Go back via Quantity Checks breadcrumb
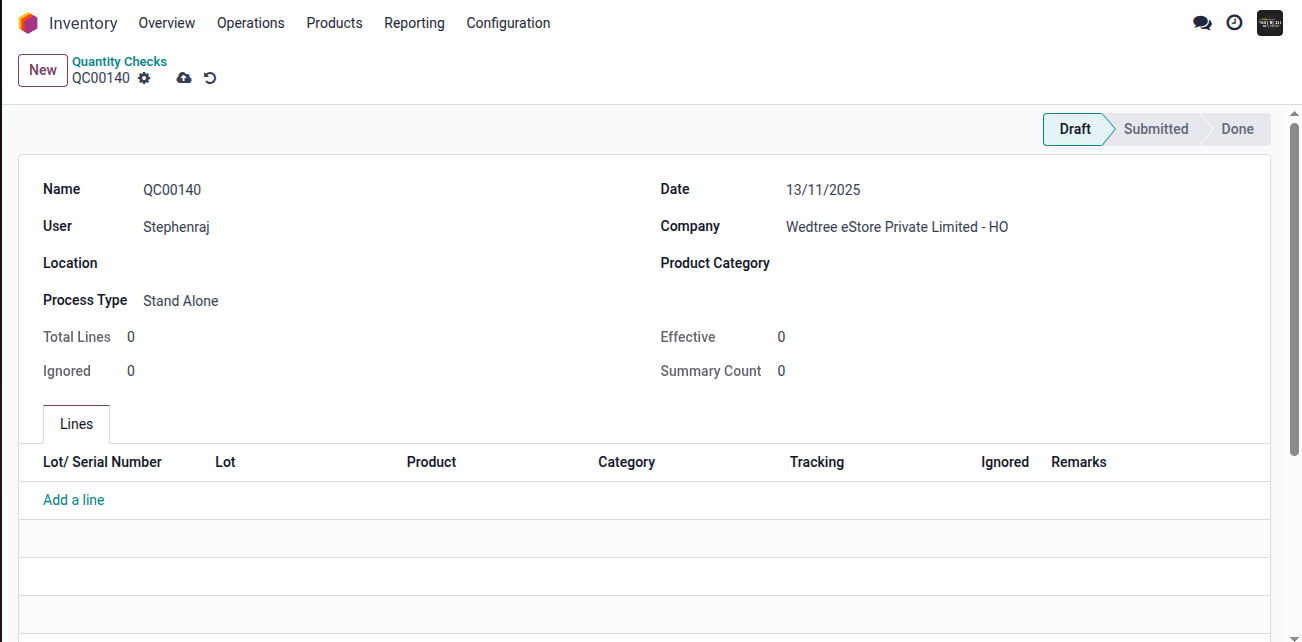Viewport: 1302px width, 642px height. [119, 62]
